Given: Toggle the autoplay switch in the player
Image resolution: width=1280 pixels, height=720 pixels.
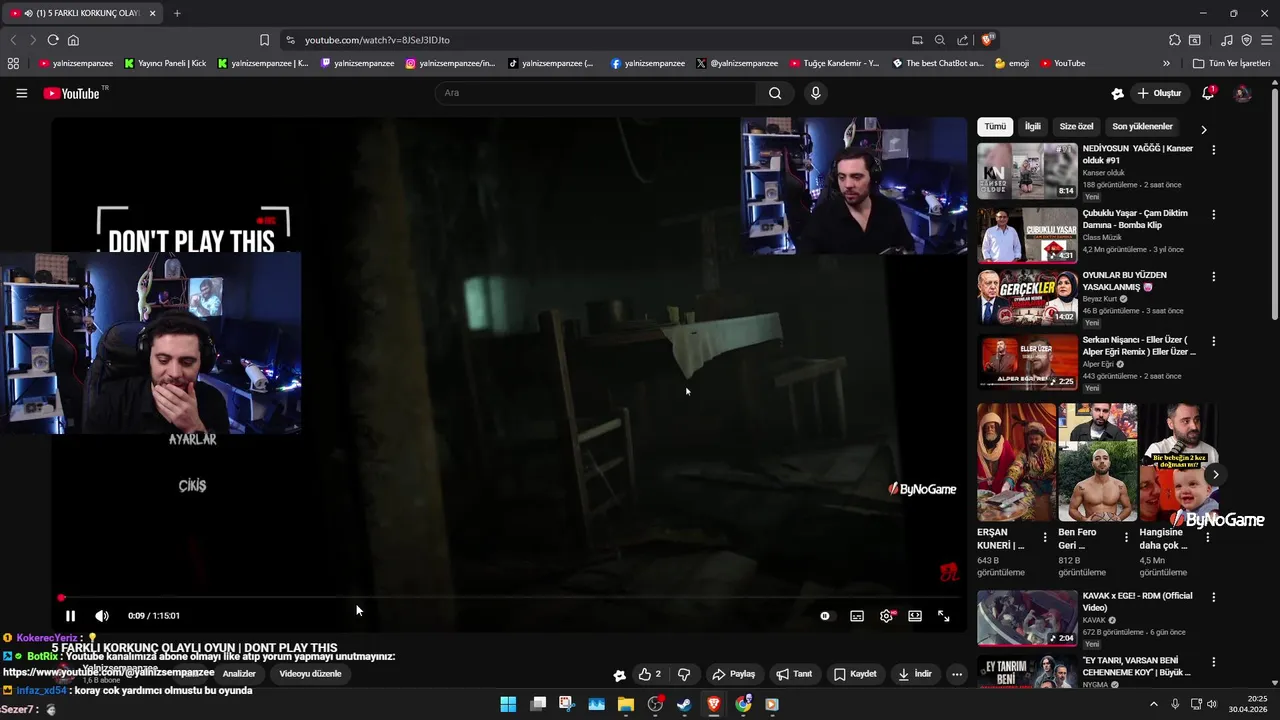Looking at the screenshot, I should click(825, 616).
